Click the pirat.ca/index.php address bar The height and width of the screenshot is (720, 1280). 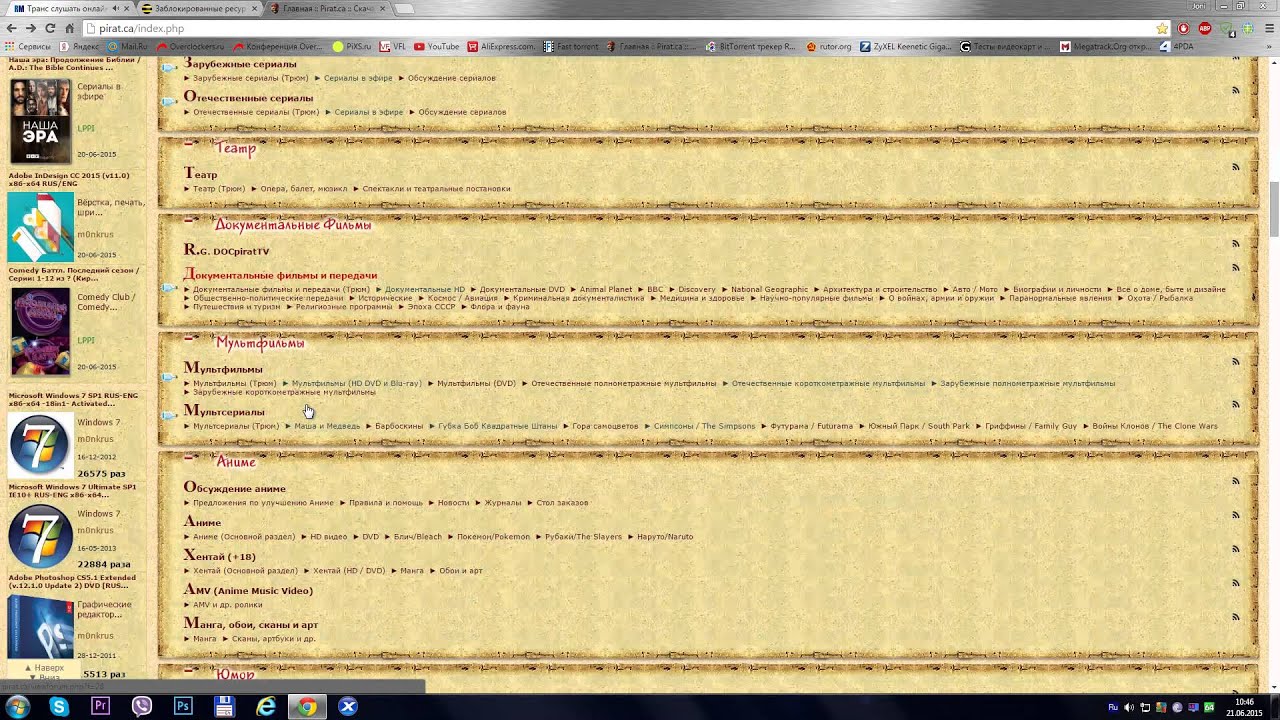(620, 29)
